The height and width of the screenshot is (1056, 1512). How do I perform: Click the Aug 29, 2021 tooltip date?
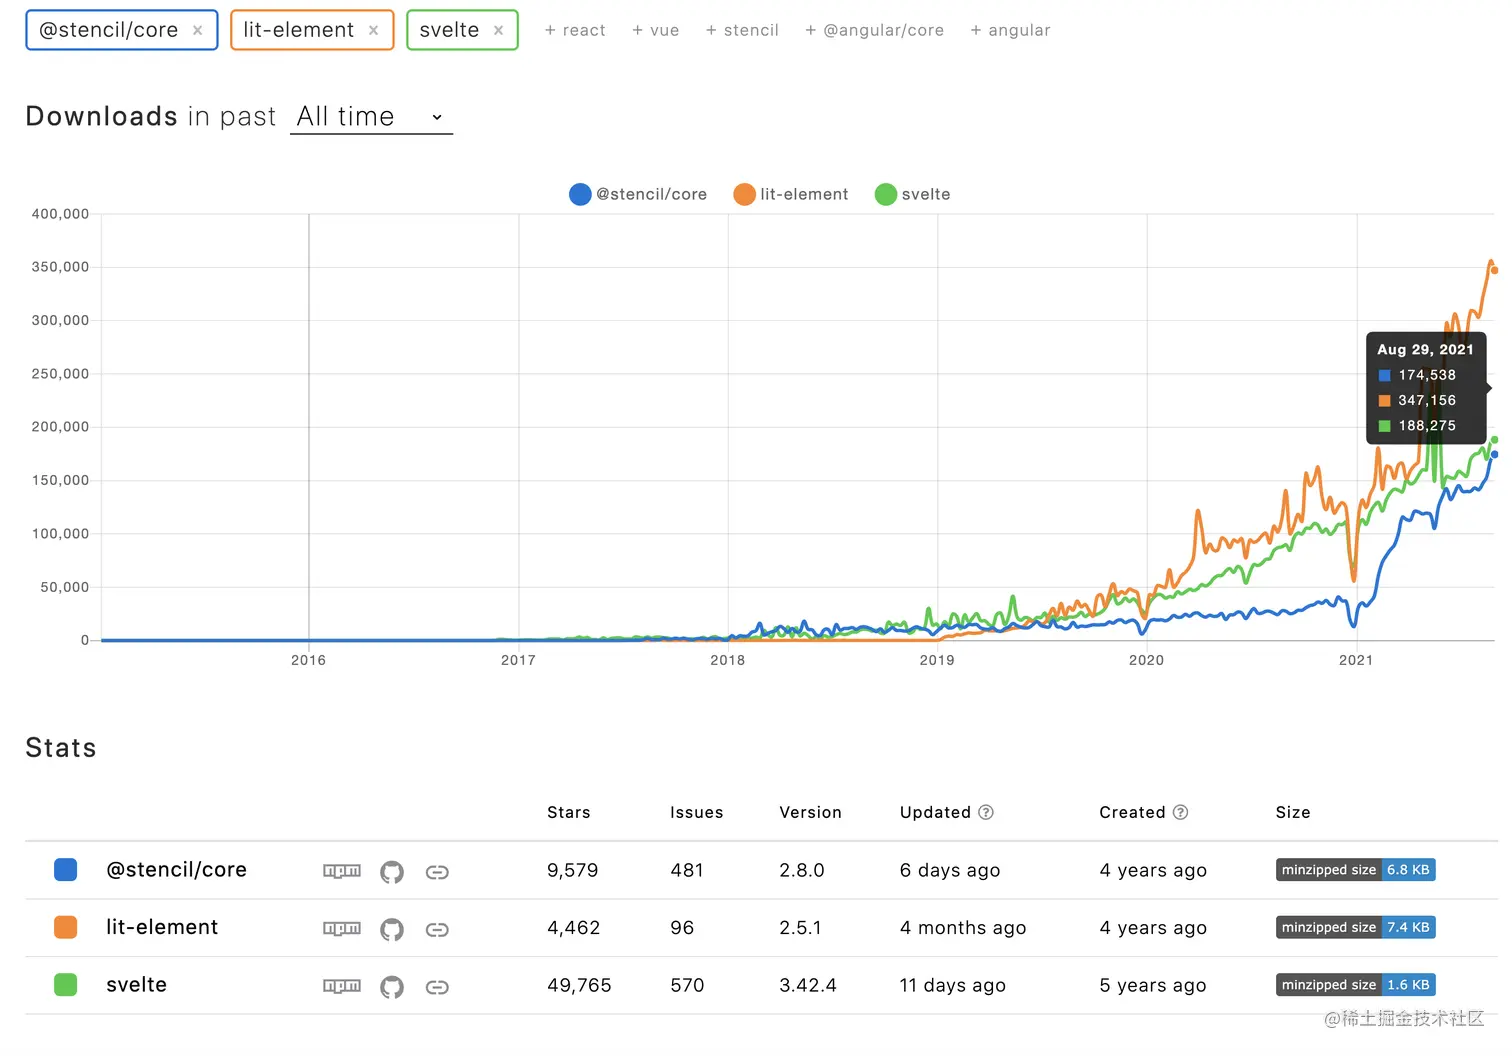[x=1426, y=349]
